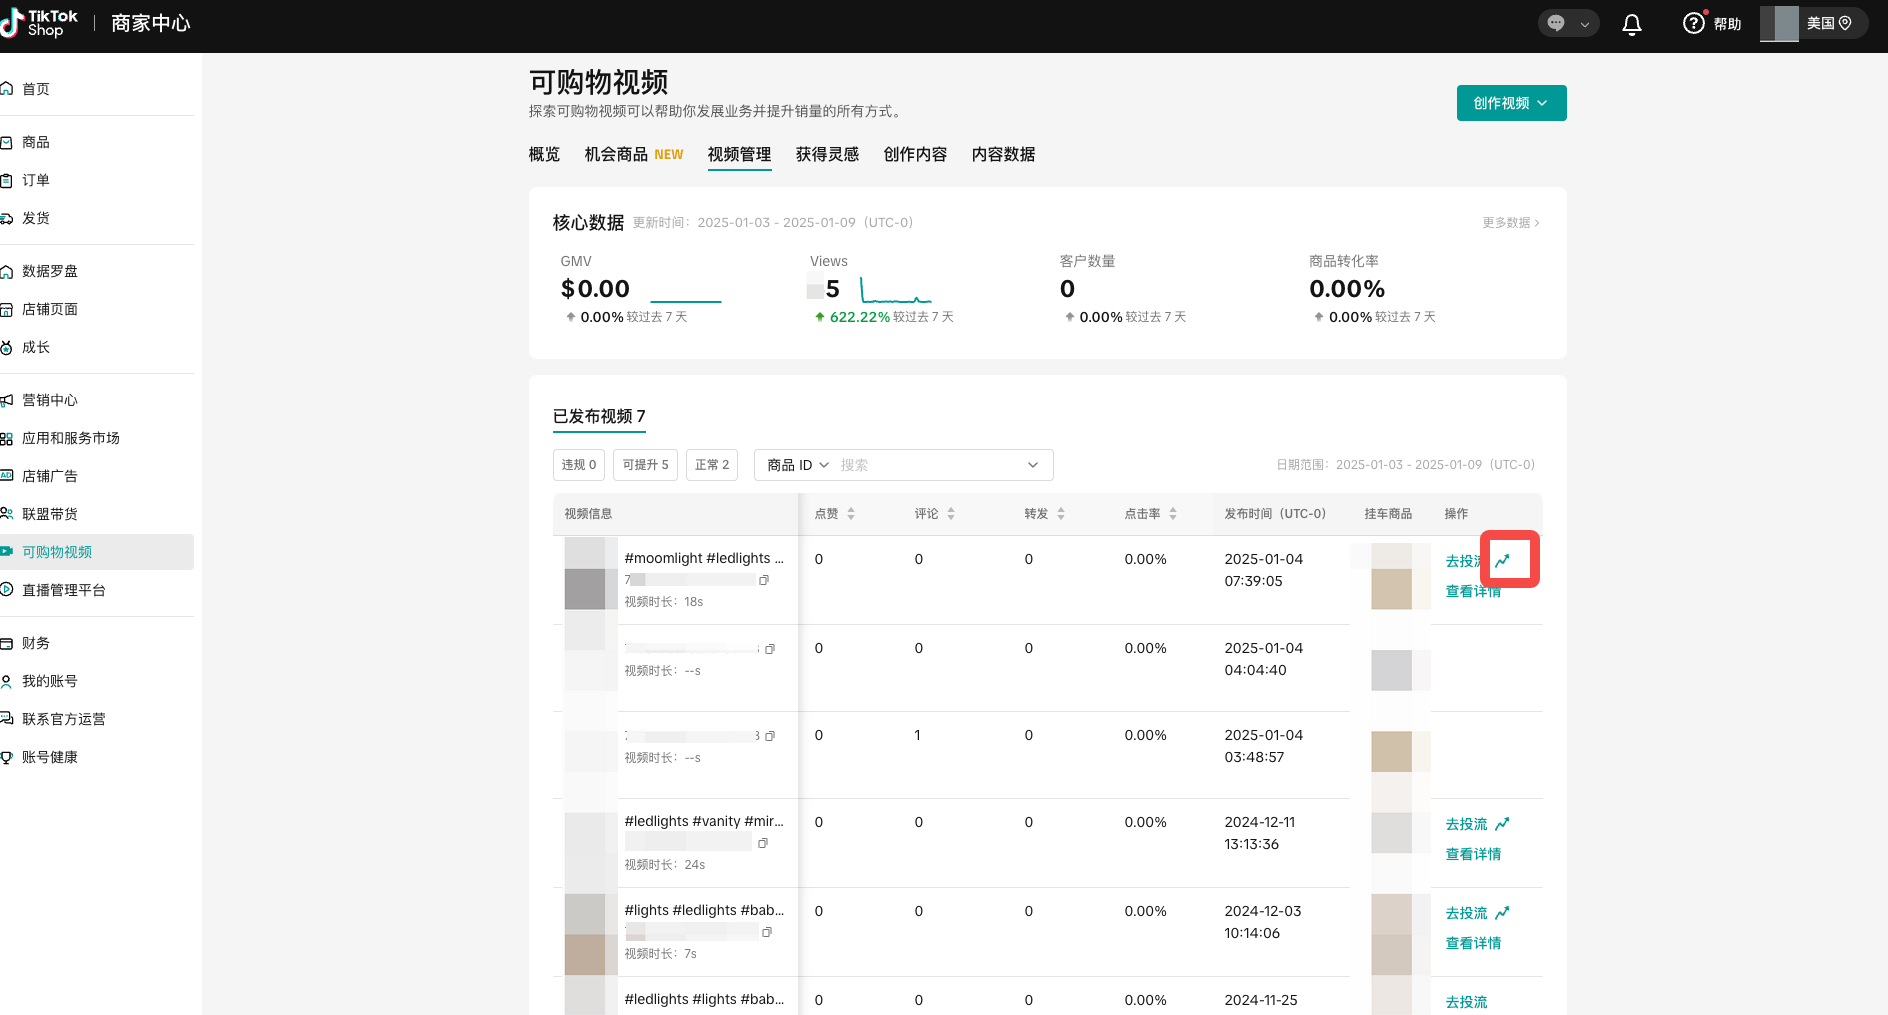
Task: Click 更多数据 link in core data
Action: (1510, 223)
